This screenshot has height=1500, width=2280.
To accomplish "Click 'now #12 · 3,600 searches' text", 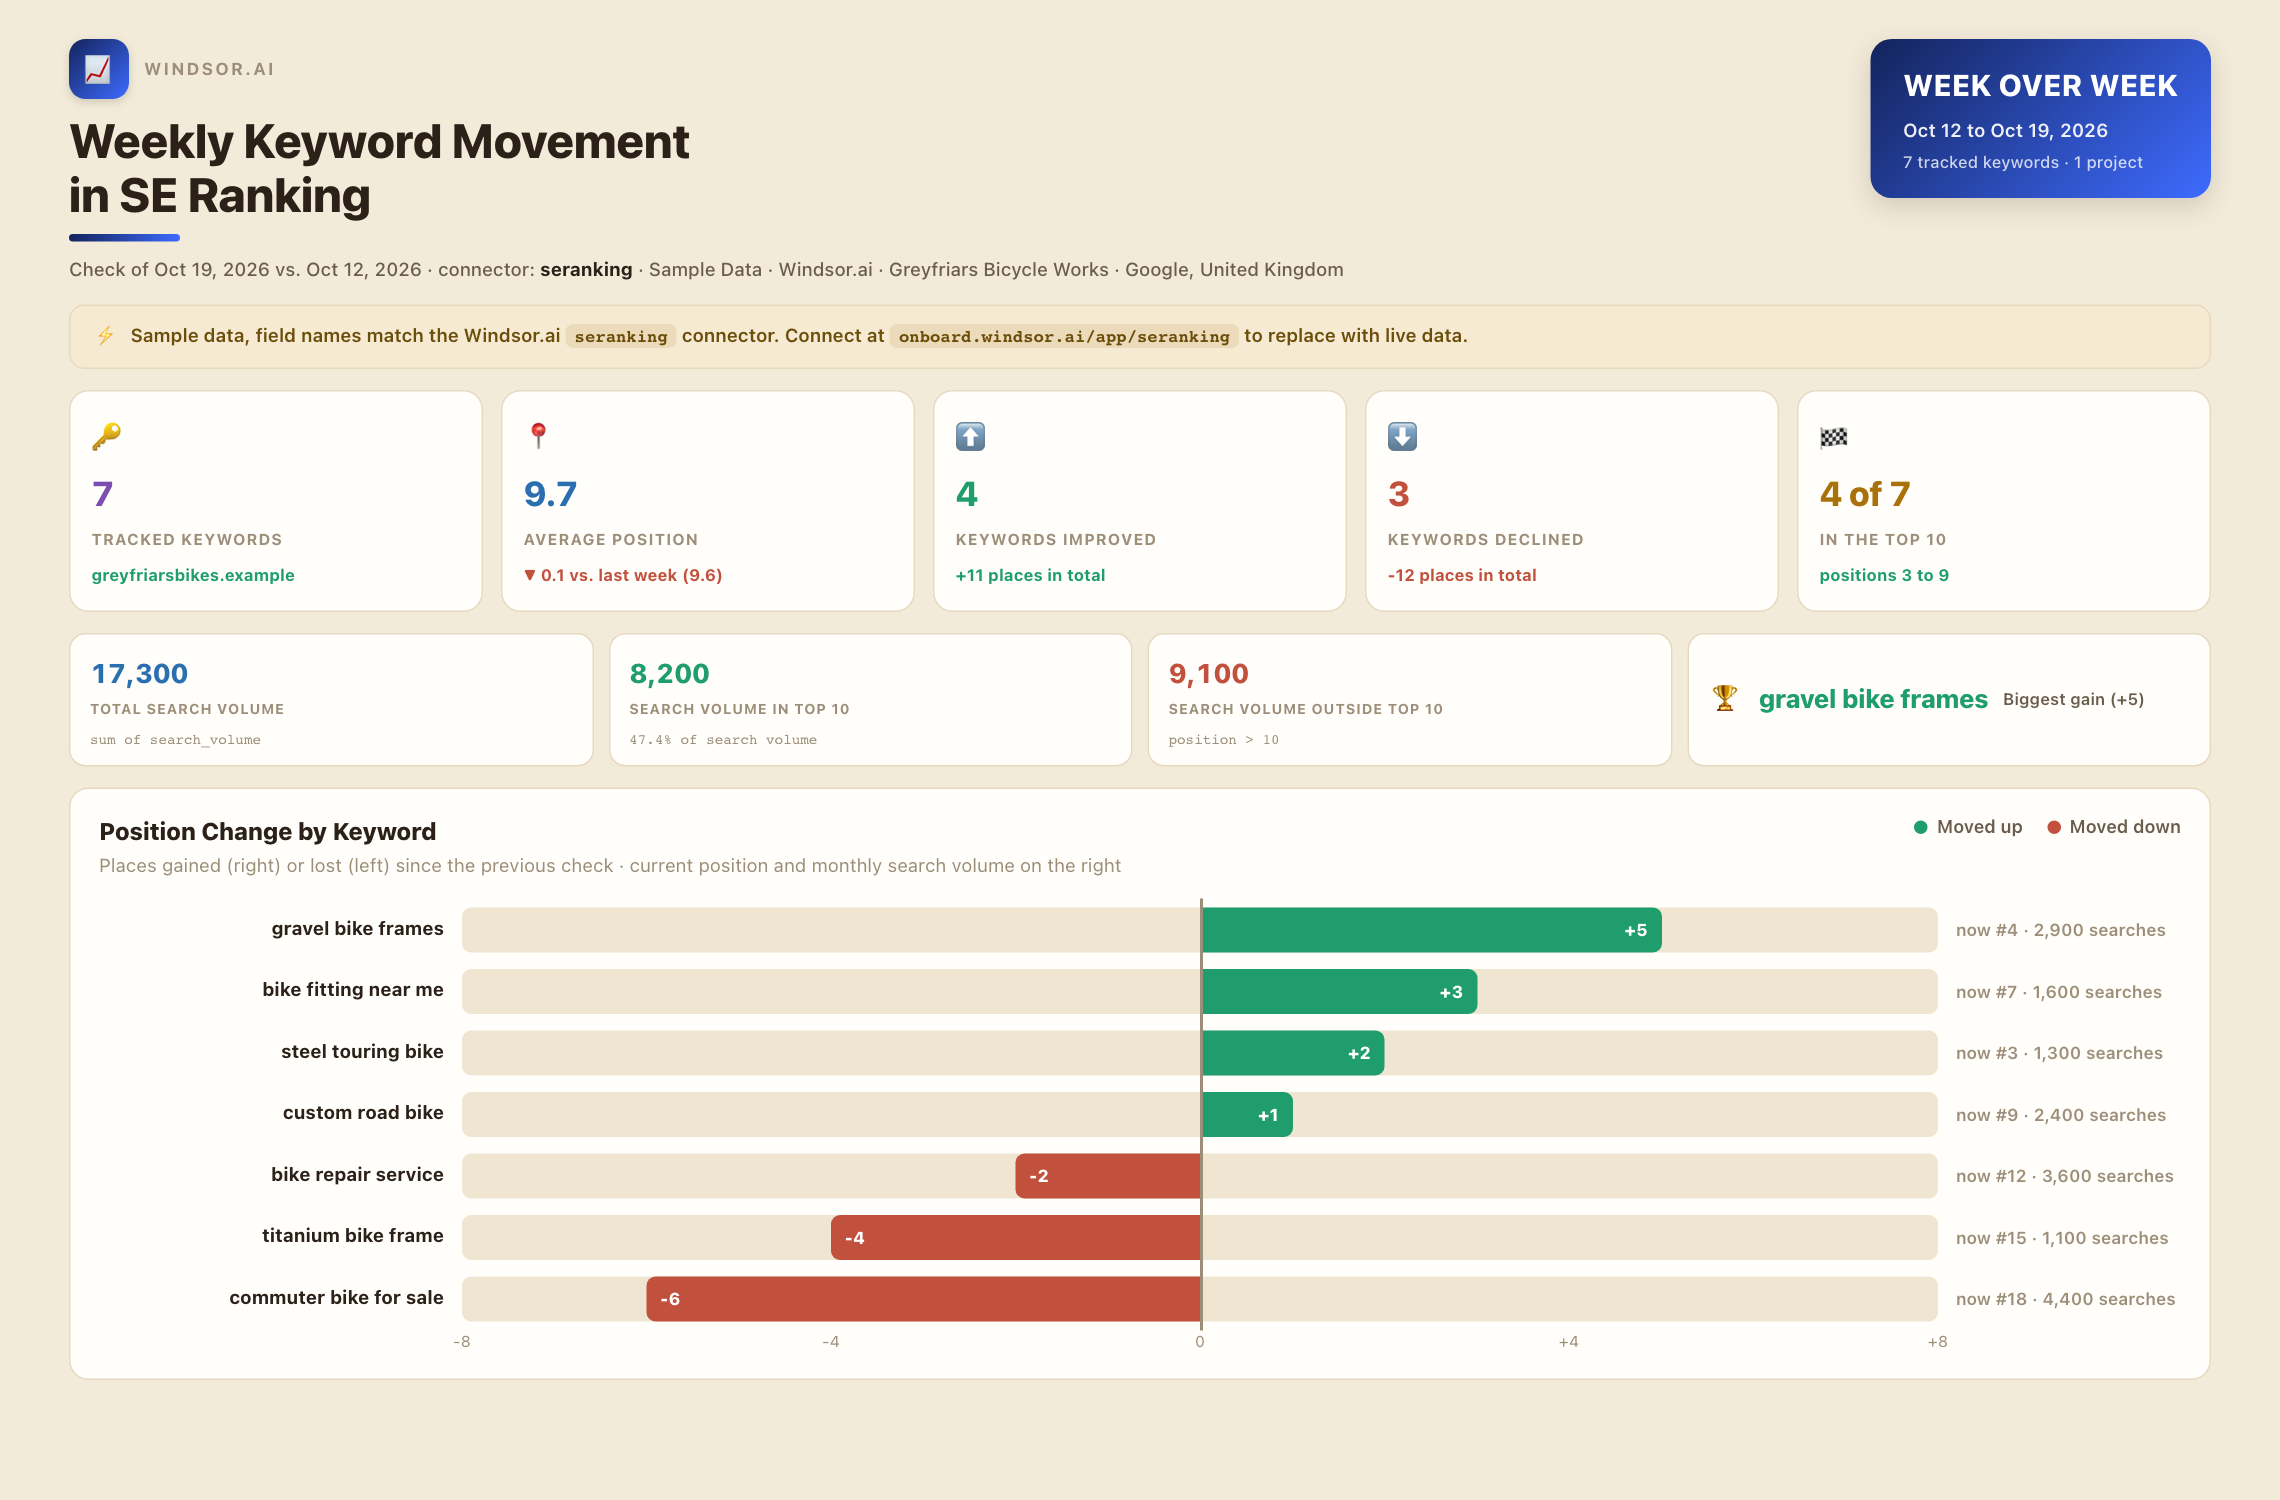I will [2065, 1176].
